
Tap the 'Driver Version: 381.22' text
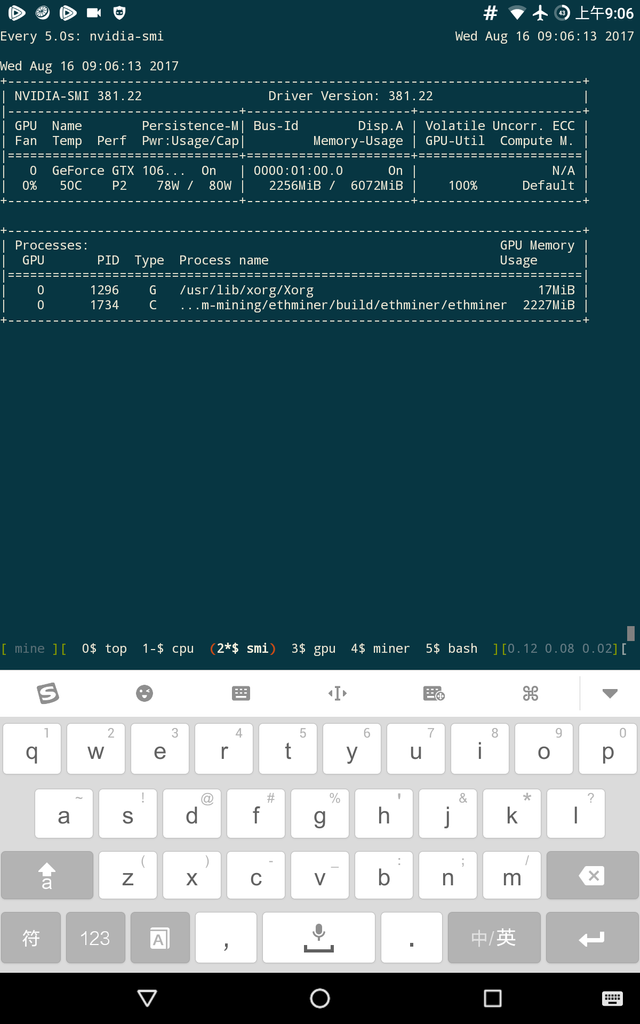[351, 96]
